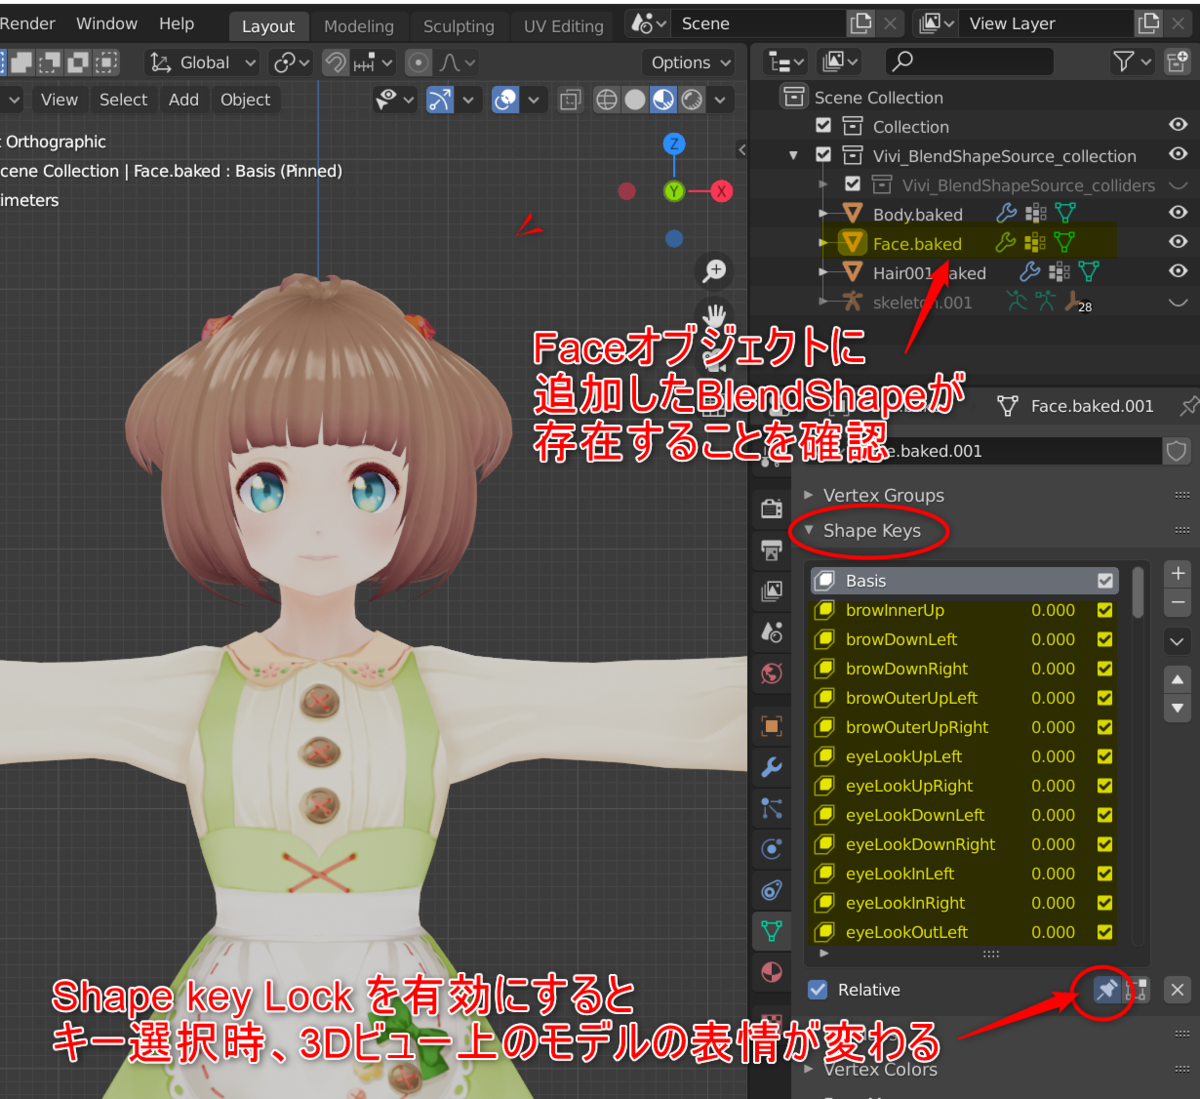Uncheck the Collection exclude checkbox
Image resolution: width=1200 pixels, height=1099 pixels.
pos(823,126)
